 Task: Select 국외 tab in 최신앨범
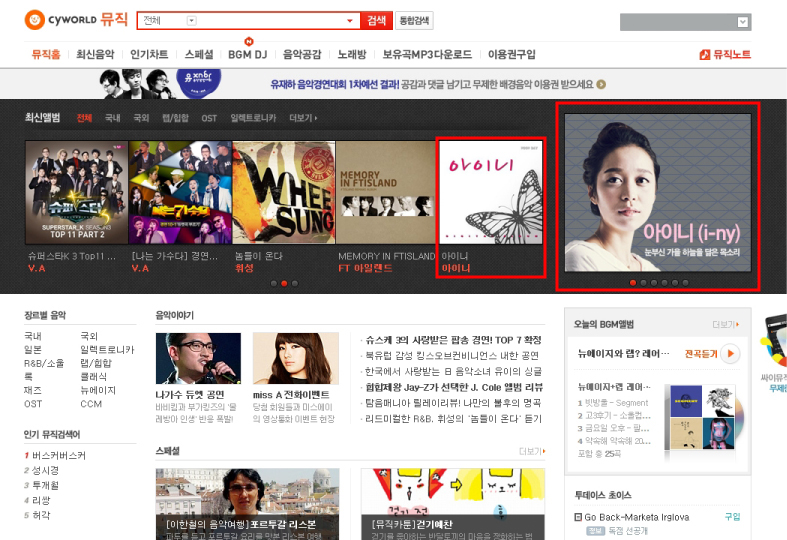coord(141,118)
